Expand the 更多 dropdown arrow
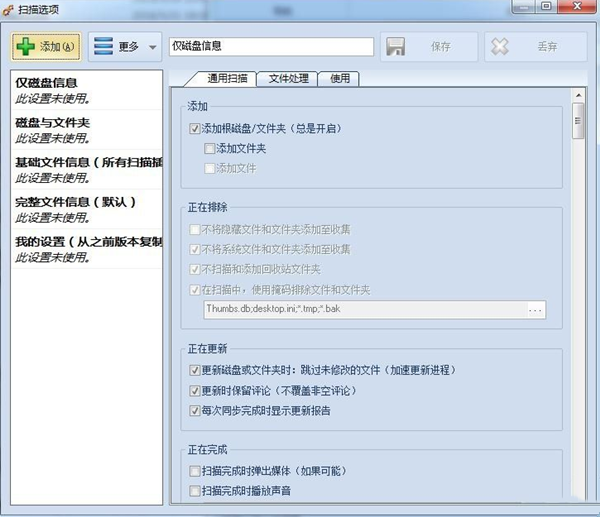The height and width of the screenshot is (517, 600). [153, 47]
